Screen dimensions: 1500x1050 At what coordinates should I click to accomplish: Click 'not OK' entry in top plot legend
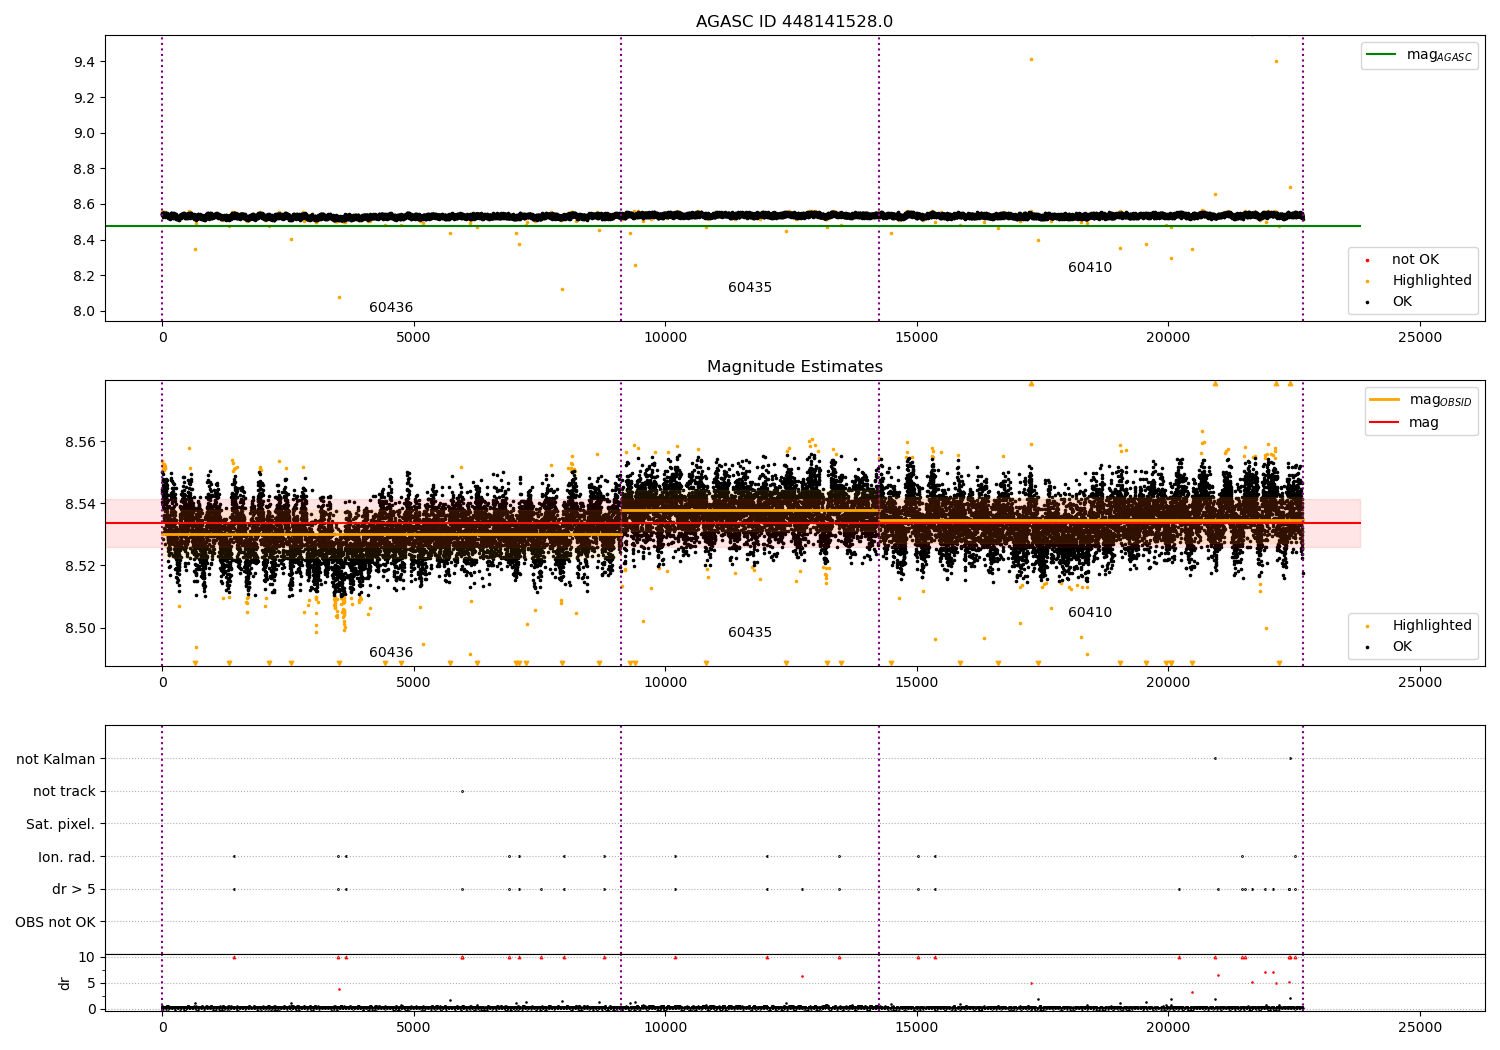click(1415, 260)
